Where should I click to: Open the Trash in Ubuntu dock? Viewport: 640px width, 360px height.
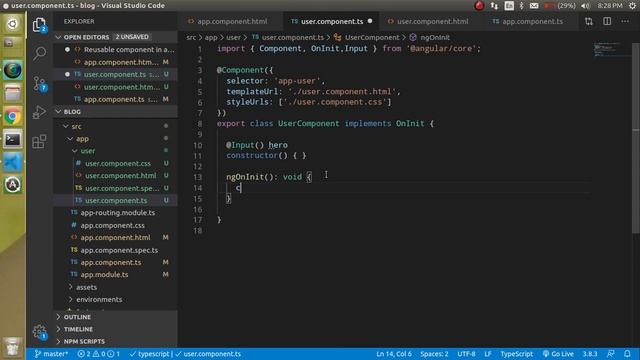[x=12, y=348]
